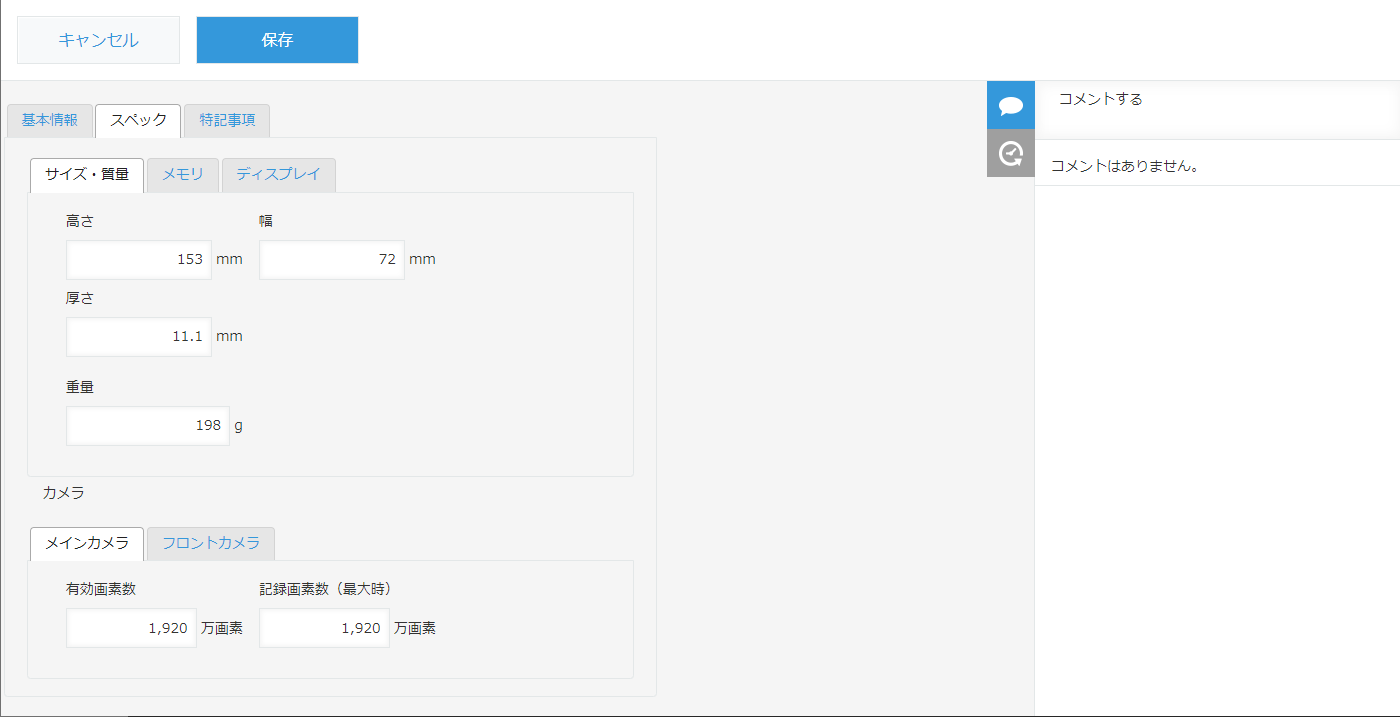The height and width of the screenshot is (717, 1400).
Task: Select the メインカメラ tab
Action: click(x=87, y=543)
